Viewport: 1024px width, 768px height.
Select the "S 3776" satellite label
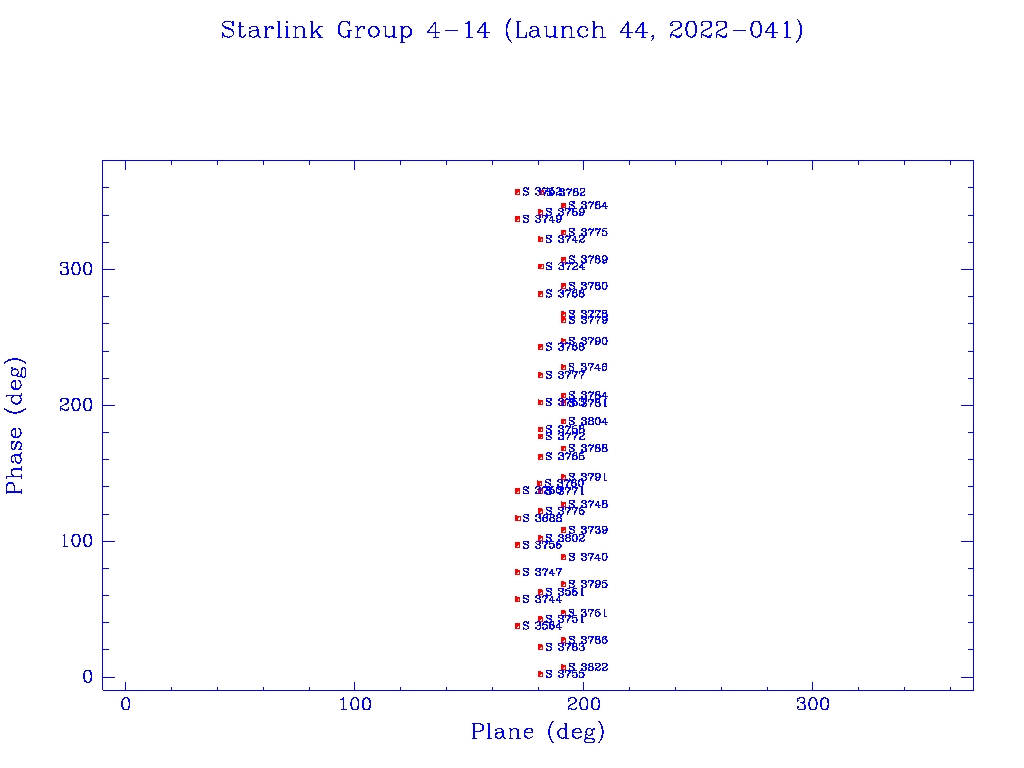(x=565, y=511)
